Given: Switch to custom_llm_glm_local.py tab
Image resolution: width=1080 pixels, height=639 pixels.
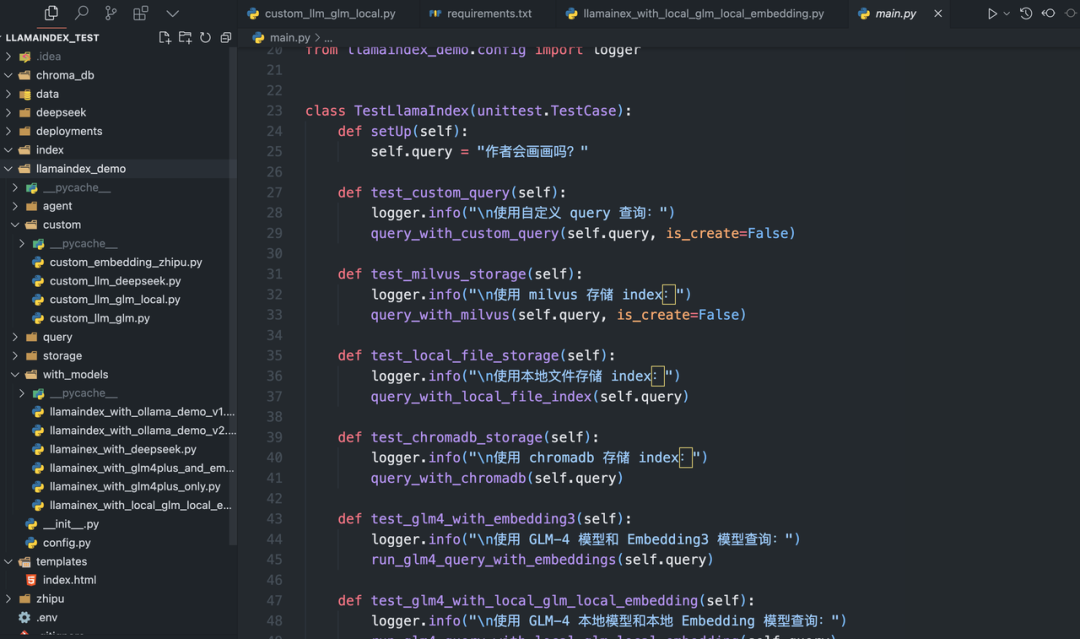Looking at the screenshot, I should click(329, 14).
